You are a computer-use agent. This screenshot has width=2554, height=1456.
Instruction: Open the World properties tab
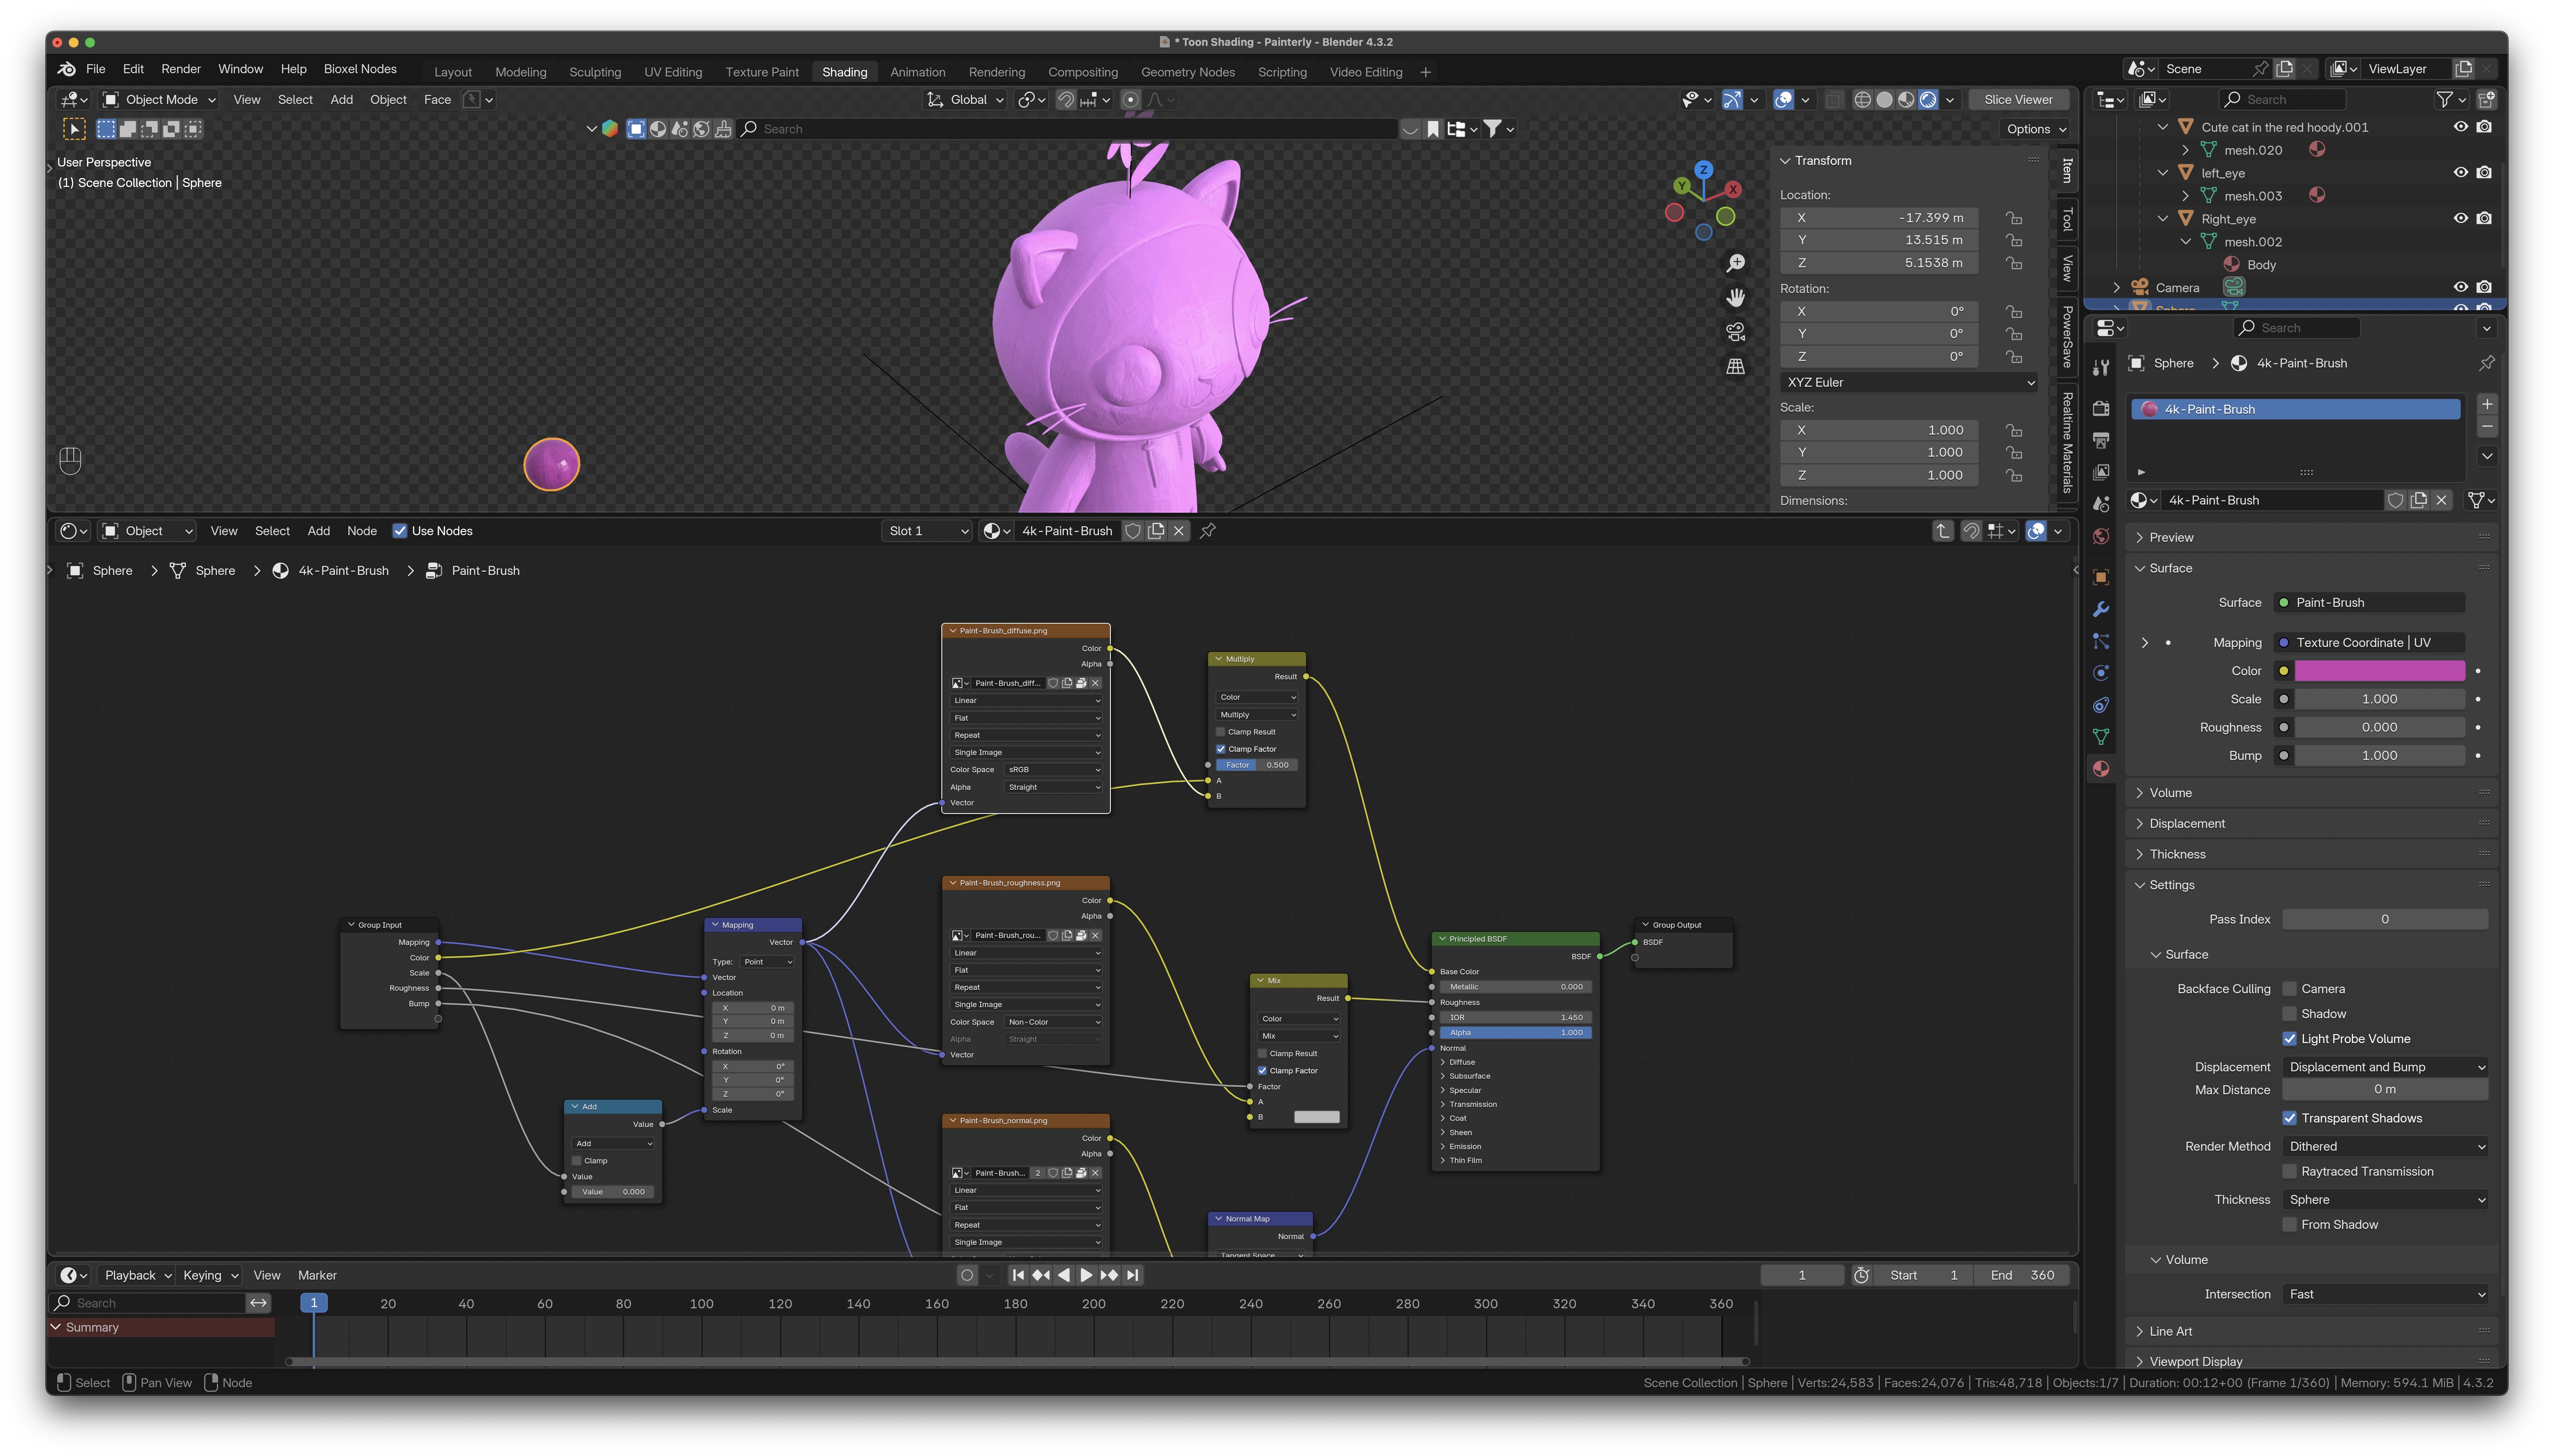[x=2101, y=537]
